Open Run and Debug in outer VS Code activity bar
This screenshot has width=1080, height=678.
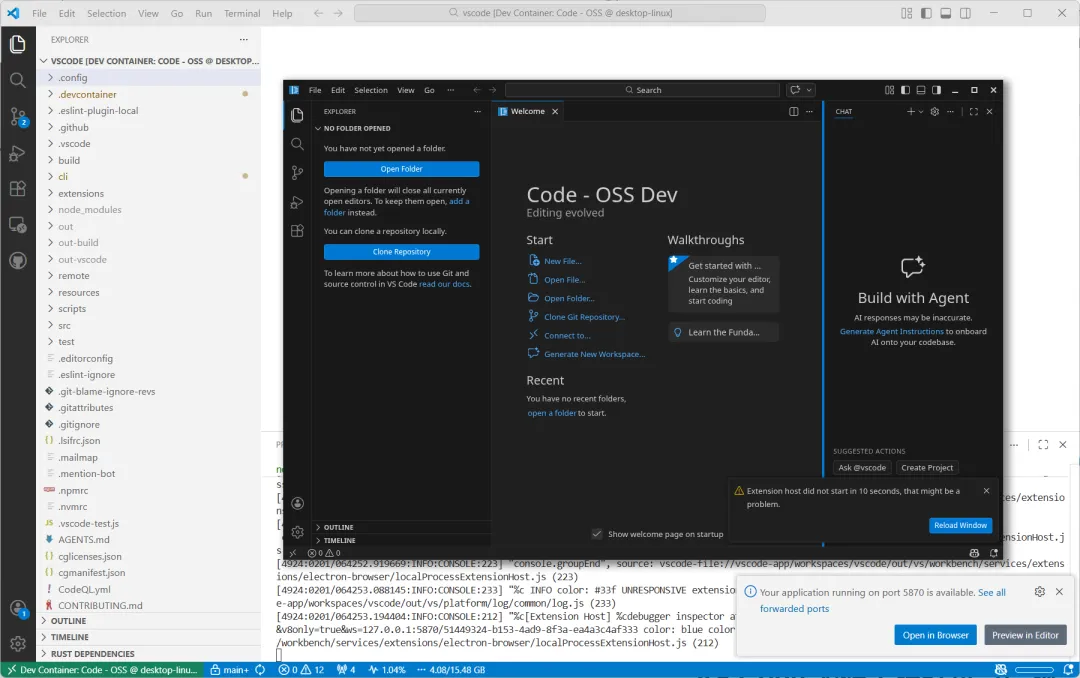click(18, 153)
